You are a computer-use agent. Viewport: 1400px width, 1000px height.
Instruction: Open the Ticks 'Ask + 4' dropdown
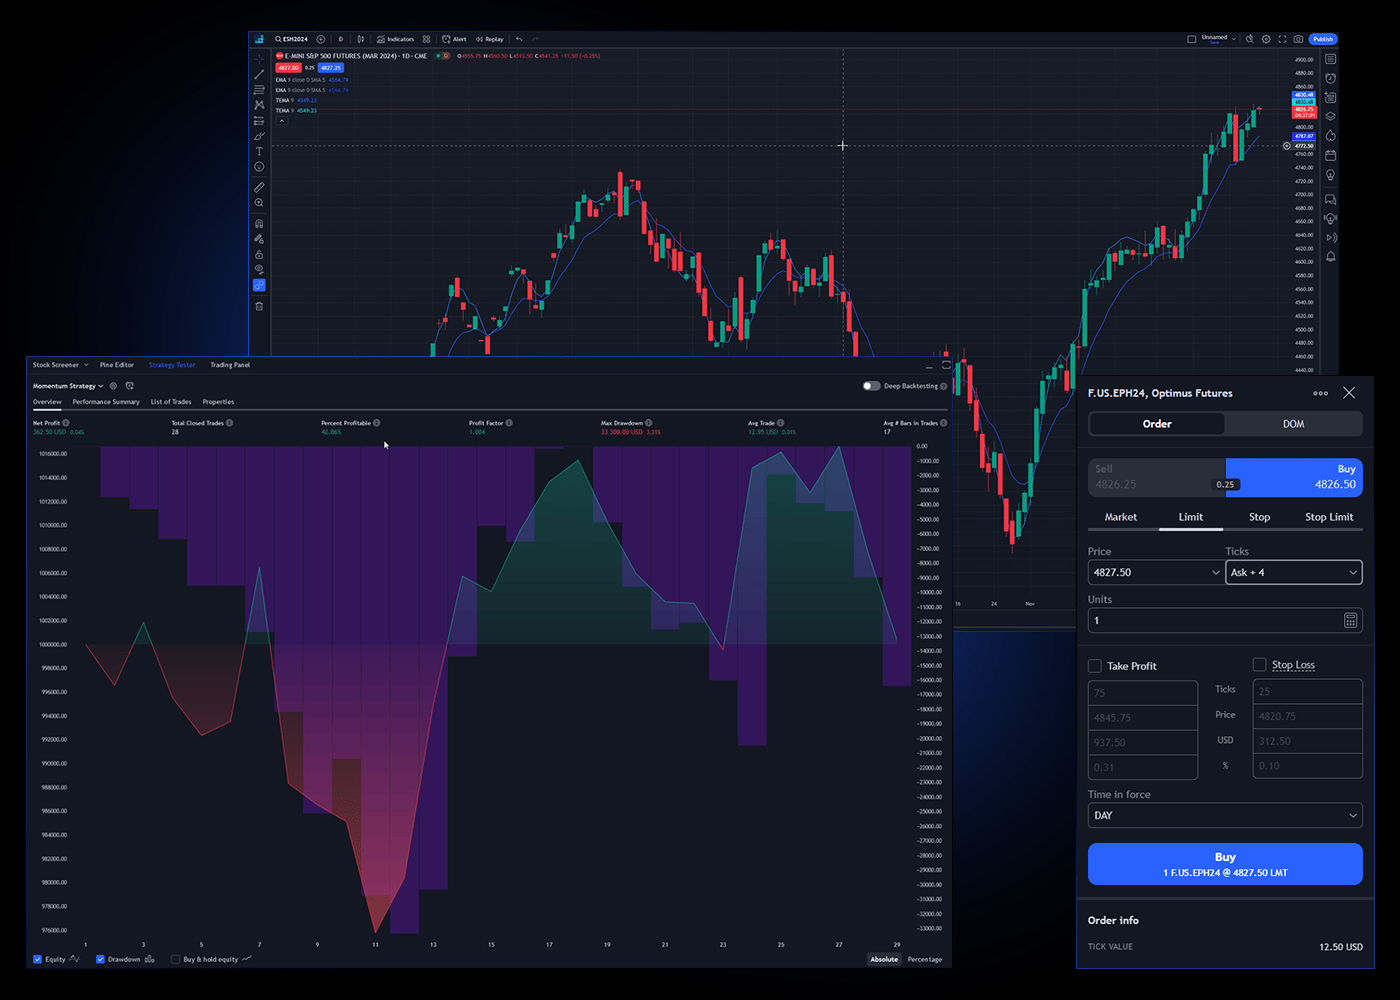tap(1293, 573)
